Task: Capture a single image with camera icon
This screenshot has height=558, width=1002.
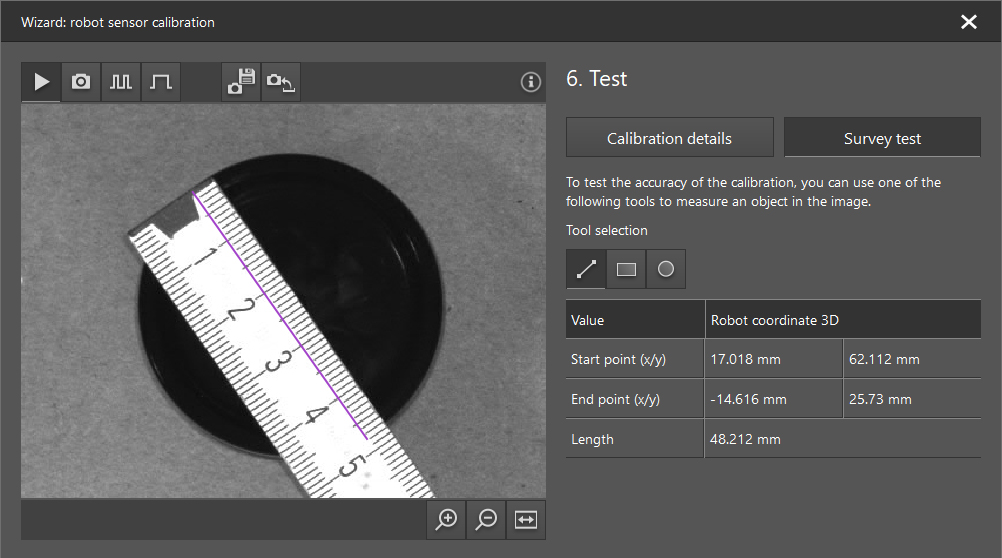Action: [x=81, y=82]
